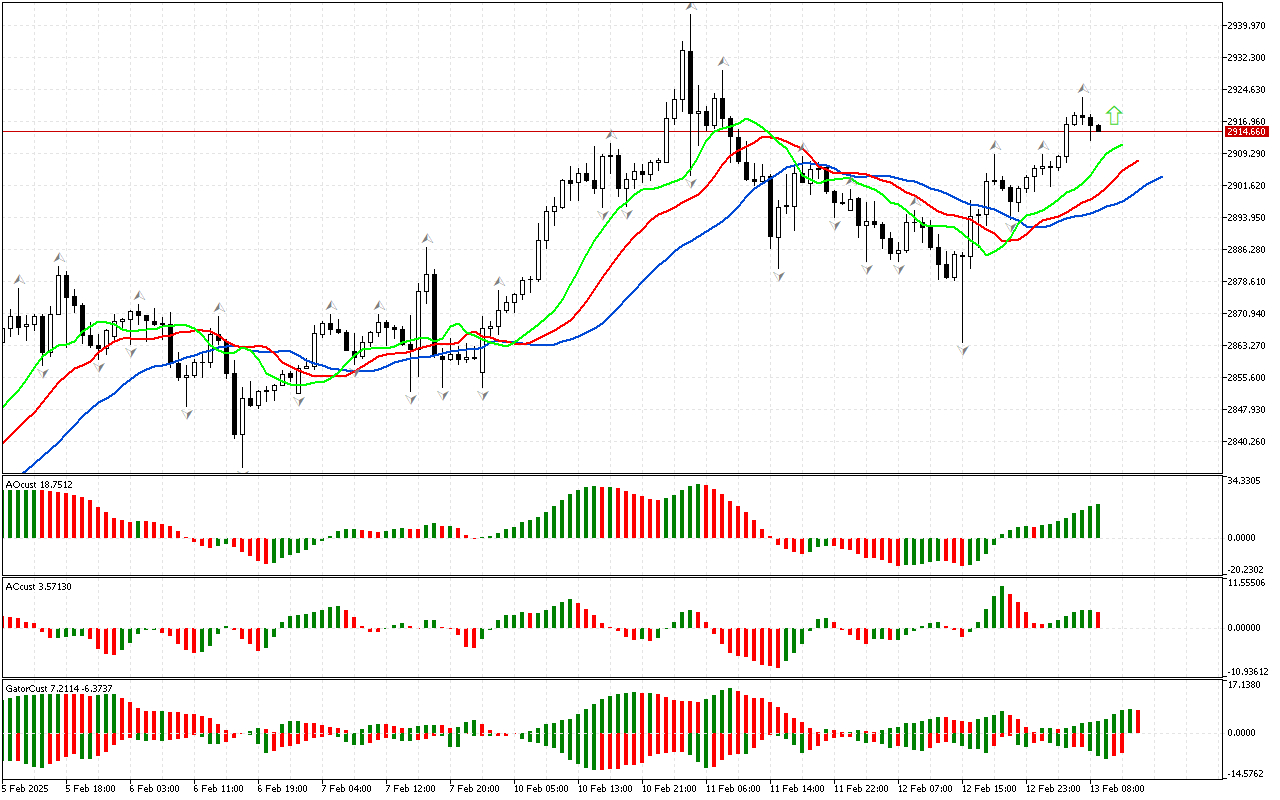Screen dimensions: 1280x800
Task: Click price level 2840.260 on the scale
Action: pos(1246,441)
